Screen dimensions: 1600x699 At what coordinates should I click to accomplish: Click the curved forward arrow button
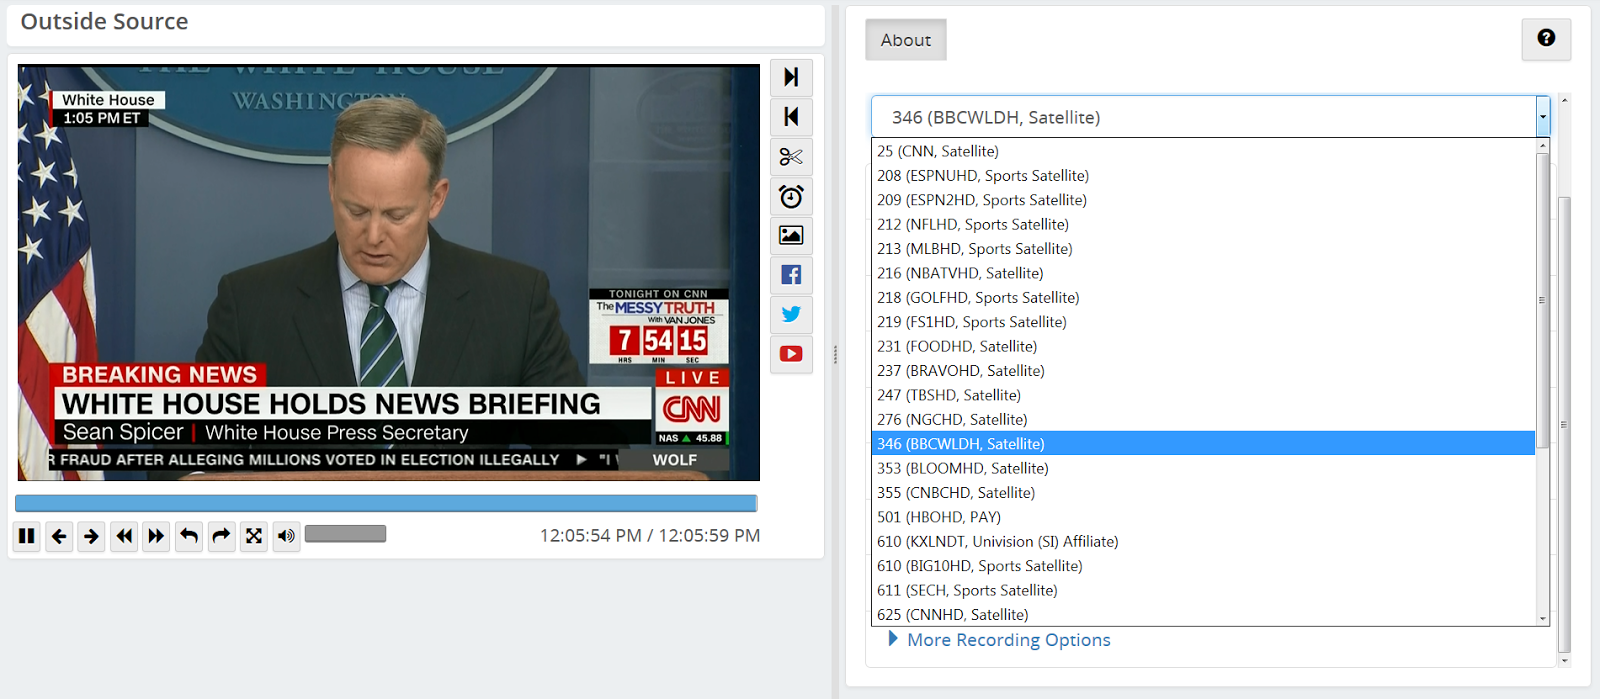coord(221,536)
